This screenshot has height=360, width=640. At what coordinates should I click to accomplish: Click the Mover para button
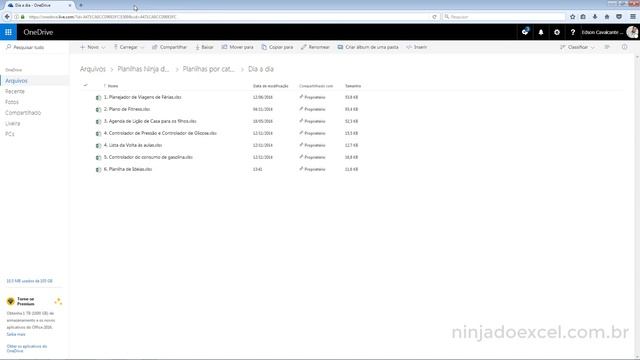tap(238, 47)
